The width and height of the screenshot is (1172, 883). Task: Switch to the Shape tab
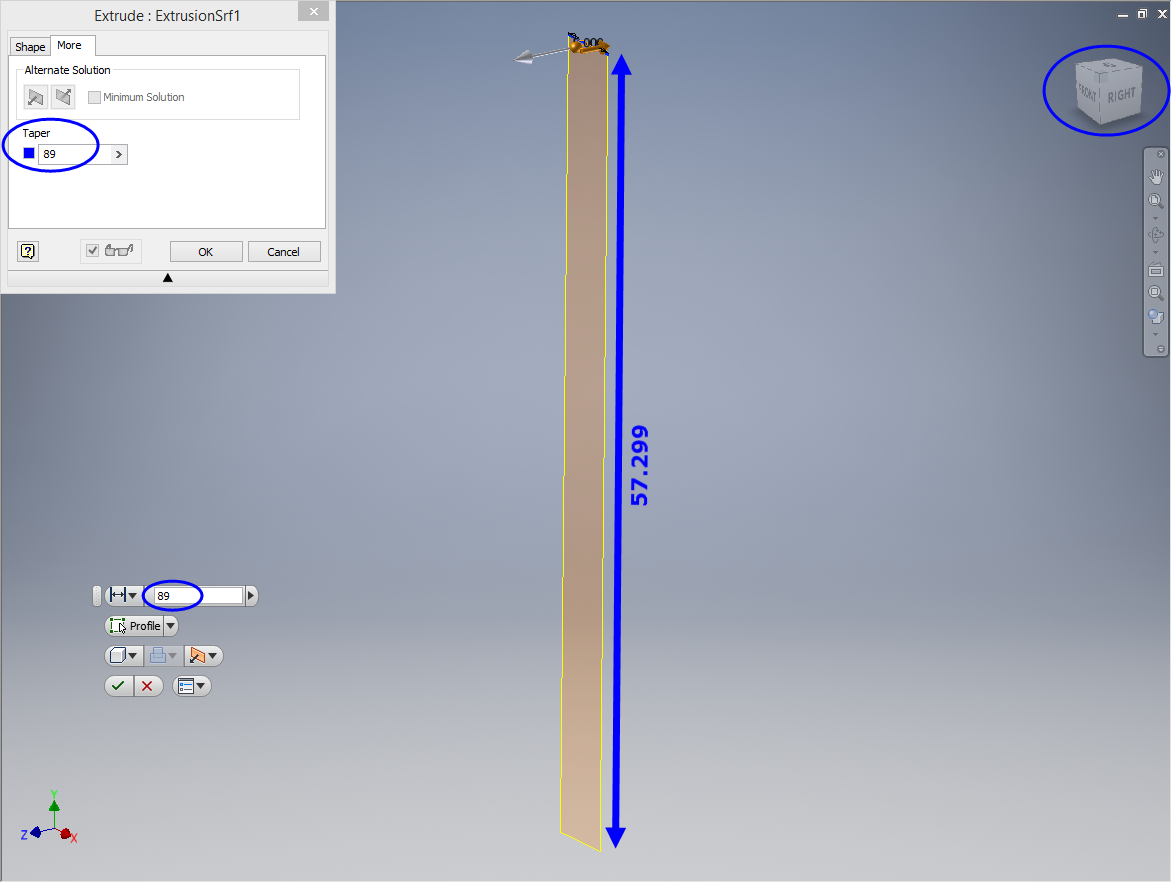[30, 46]
